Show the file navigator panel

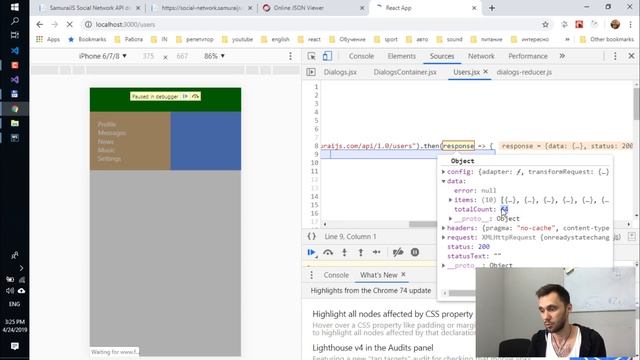click(x=311, y=72)
